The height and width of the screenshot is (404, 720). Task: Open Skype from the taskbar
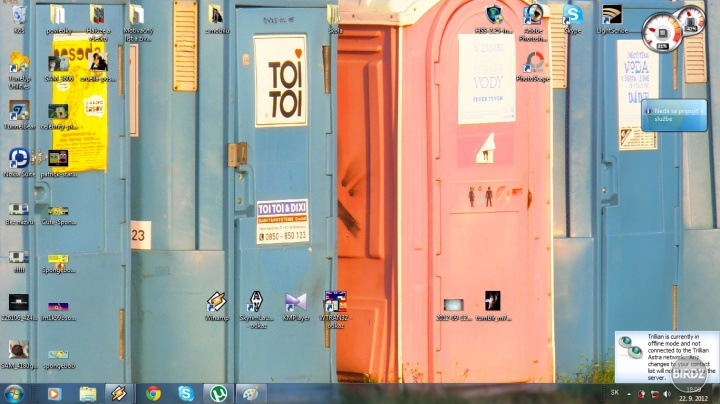click(x=186, y=394)
